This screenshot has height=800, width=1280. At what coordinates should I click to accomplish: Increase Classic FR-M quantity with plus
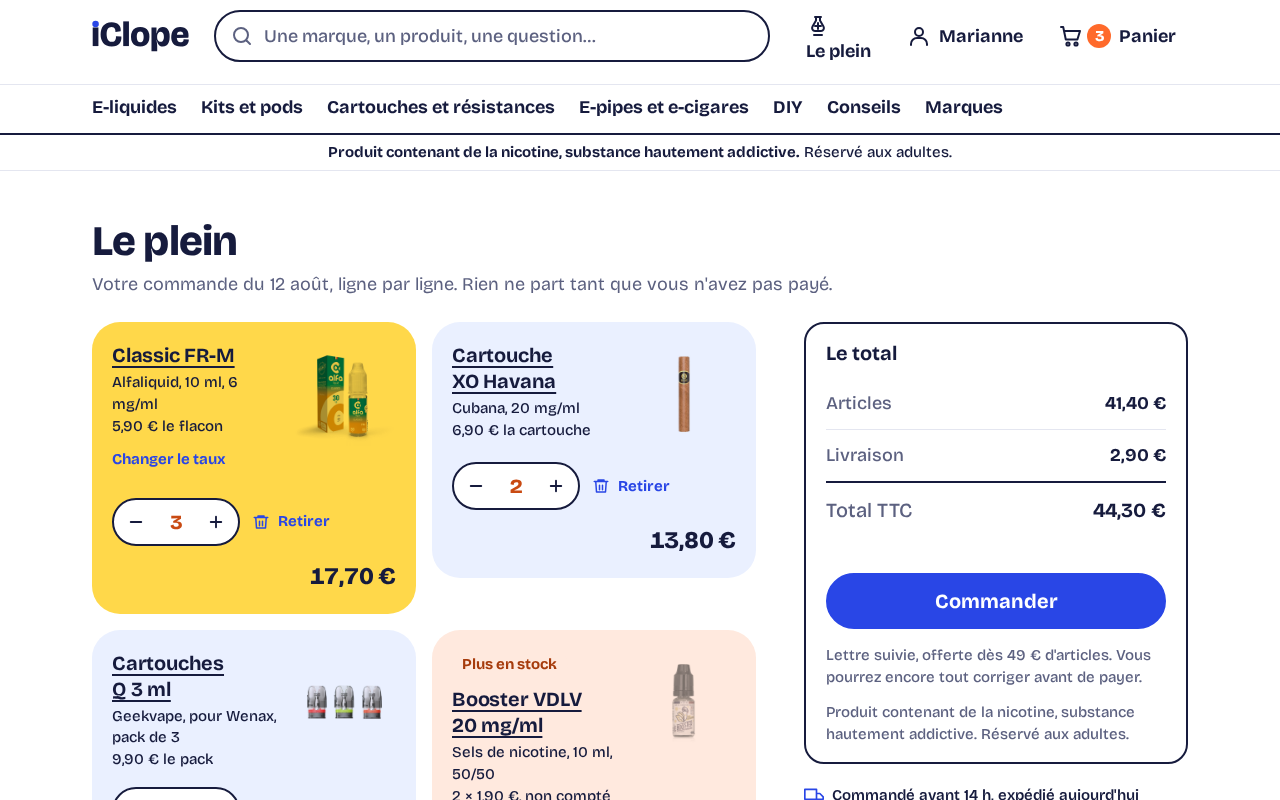tap(216, 522)
